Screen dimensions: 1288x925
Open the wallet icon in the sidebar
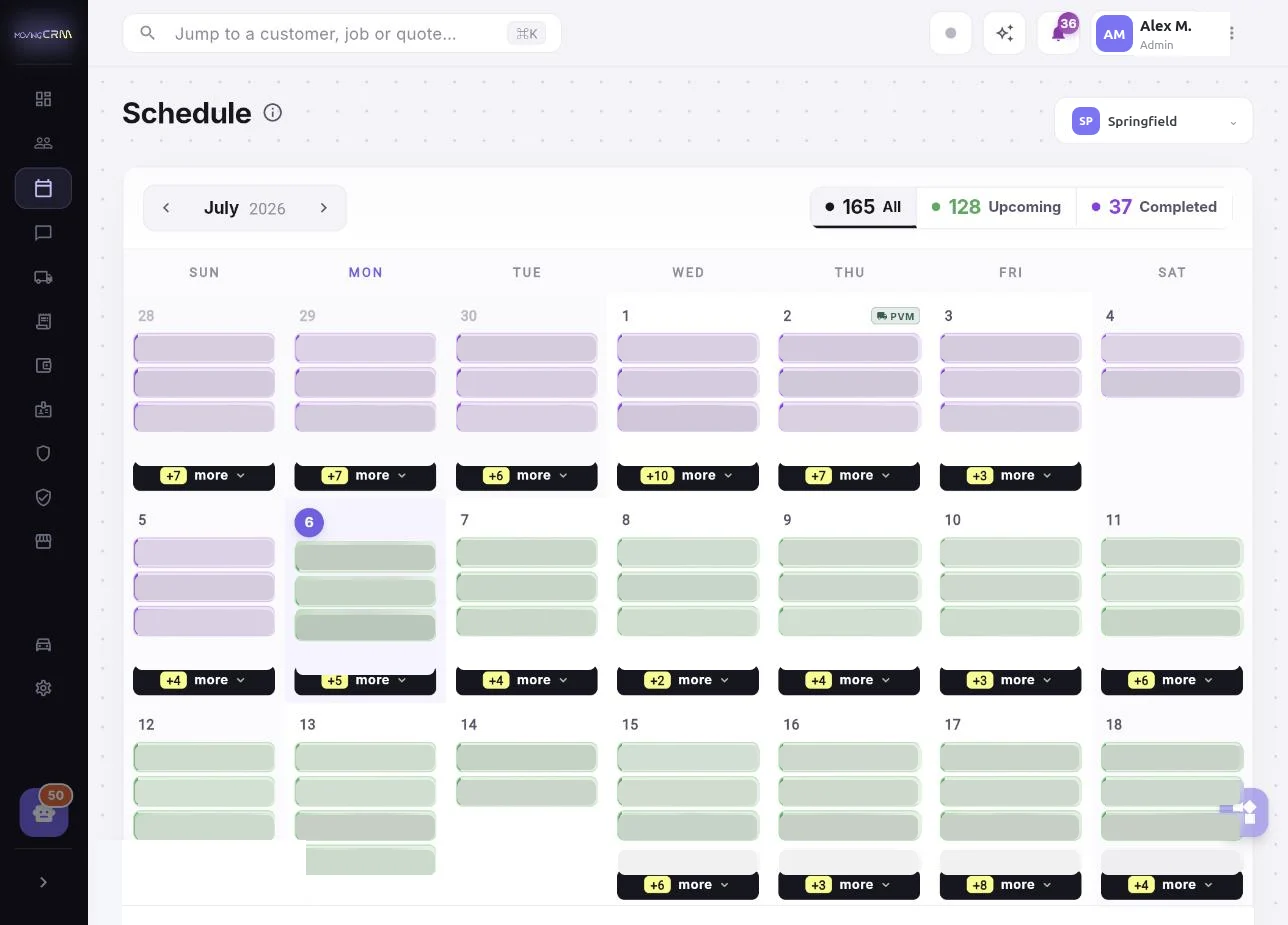(43, 365)
